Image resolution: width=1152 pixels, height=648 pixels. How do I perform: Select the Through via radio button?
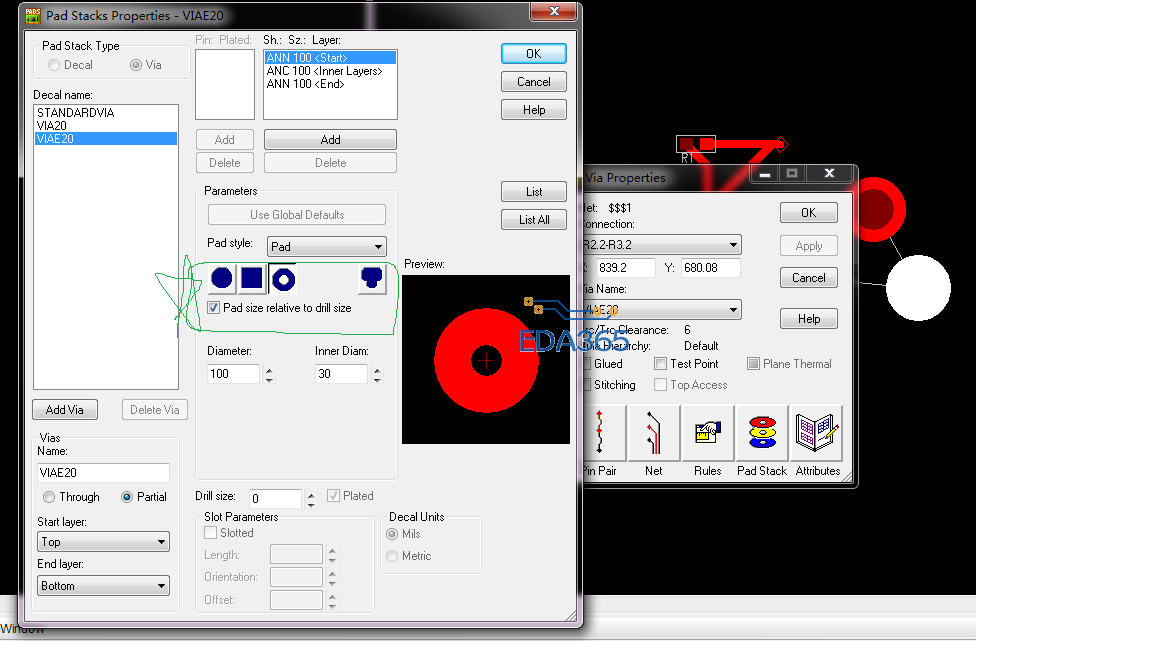click(49, 497)
